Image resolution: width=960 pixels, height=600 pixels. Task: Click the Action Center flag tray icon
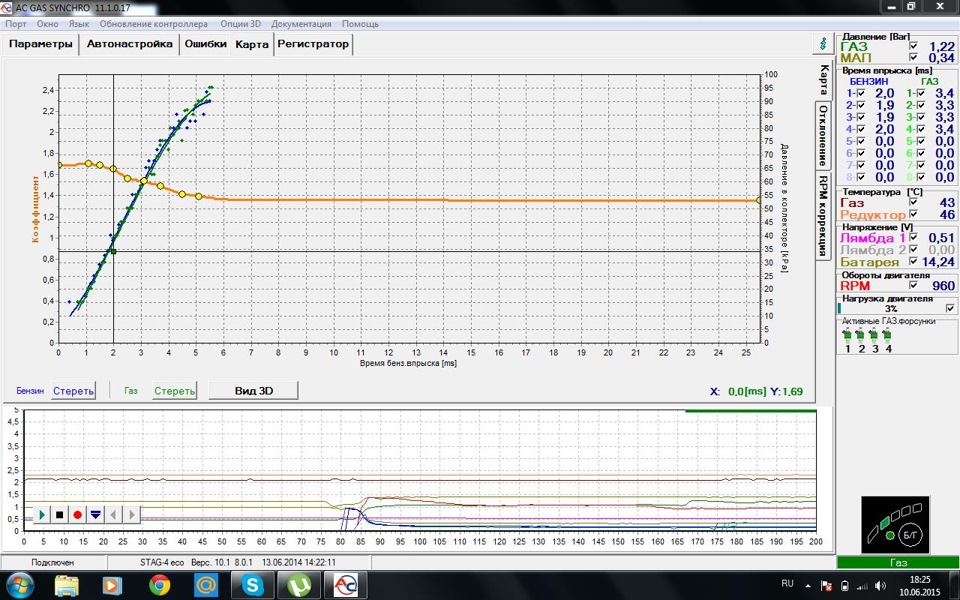pyautogui.click(x=826, y=586)
